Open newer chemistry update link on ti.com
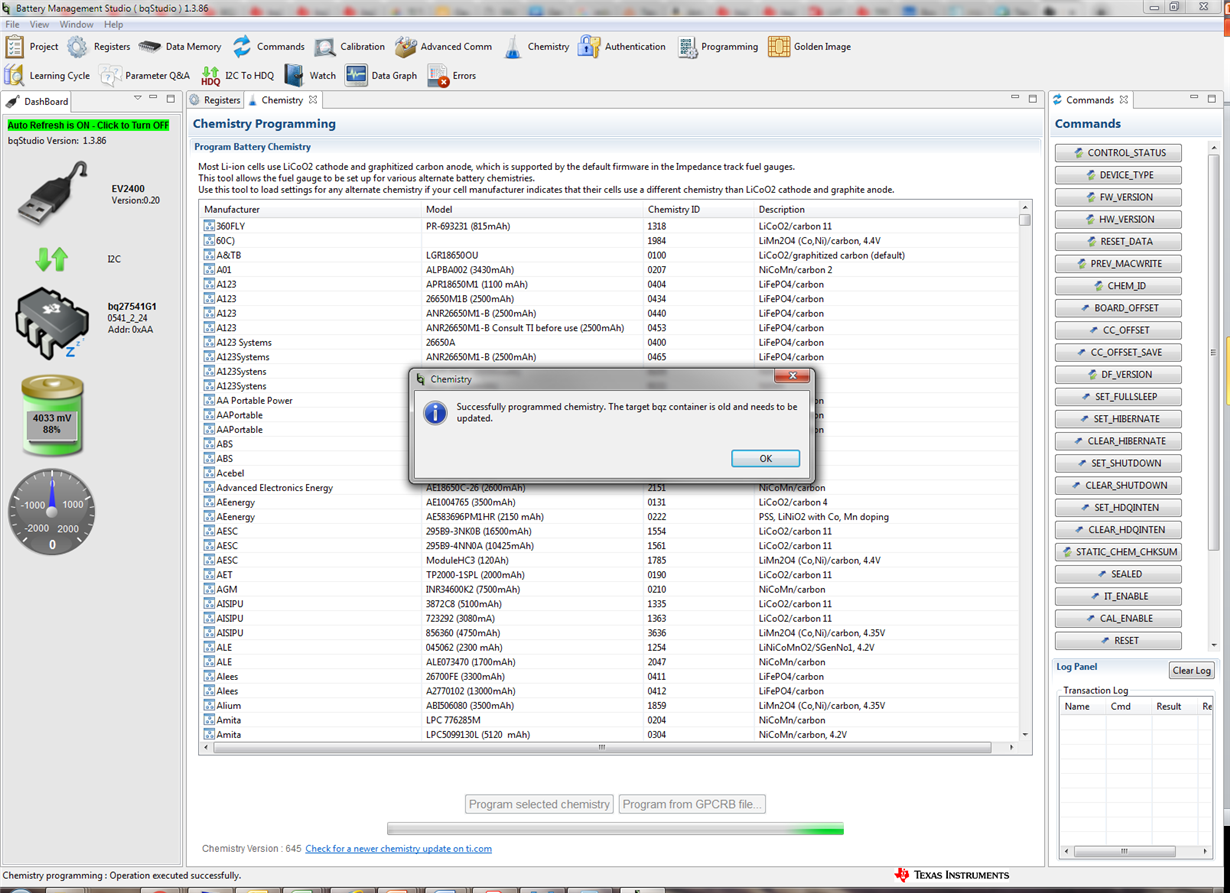Viewport: 1230px width, 893px height. coord(398,848)
